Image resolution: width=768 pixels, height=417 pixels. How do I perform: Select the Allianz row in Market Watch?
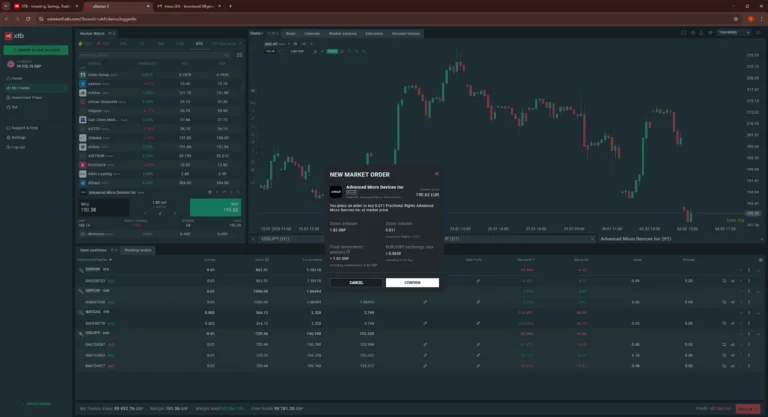pos(160,183)
